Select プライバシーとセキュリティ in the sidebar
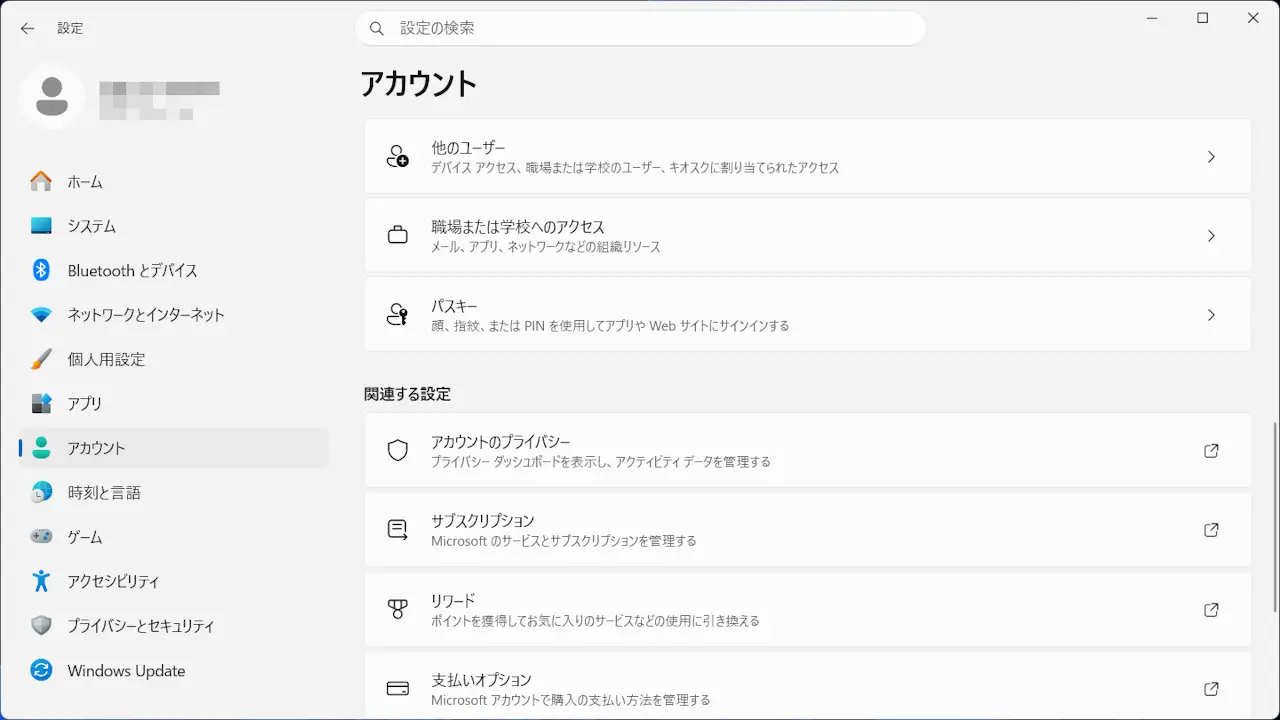Screen dimensions: 1280x720 (x=140, y=626)
